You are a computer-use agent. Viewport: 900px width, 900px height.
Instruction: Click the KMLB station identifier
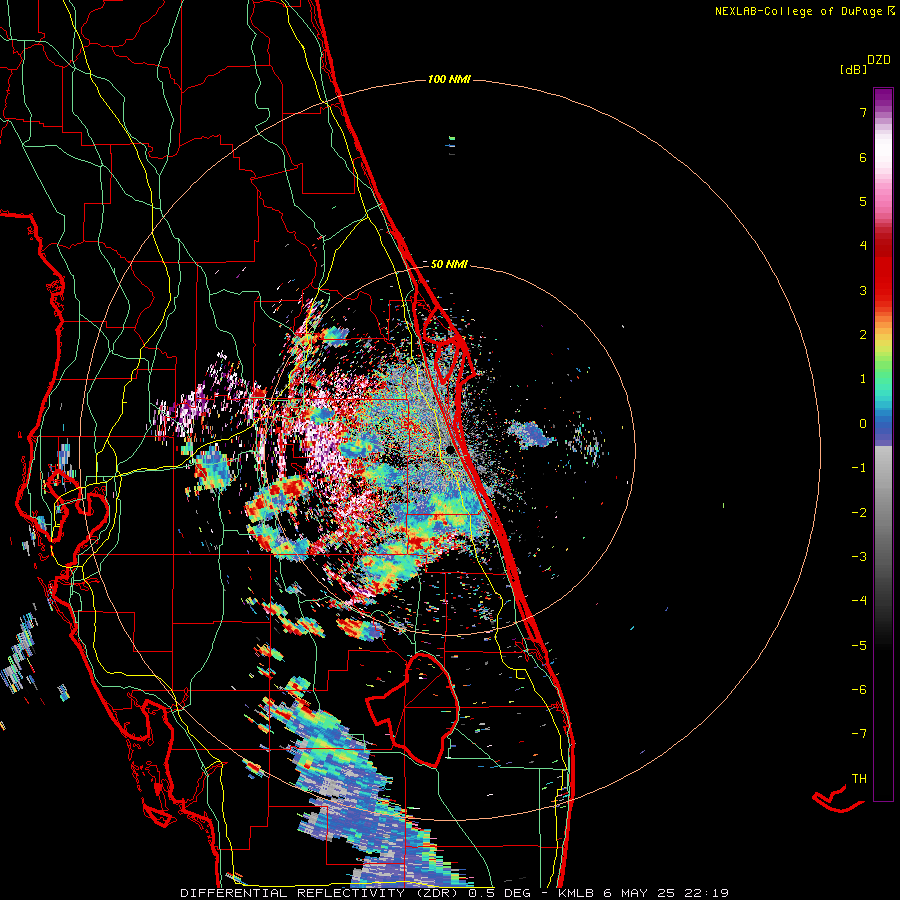point(577,893)
